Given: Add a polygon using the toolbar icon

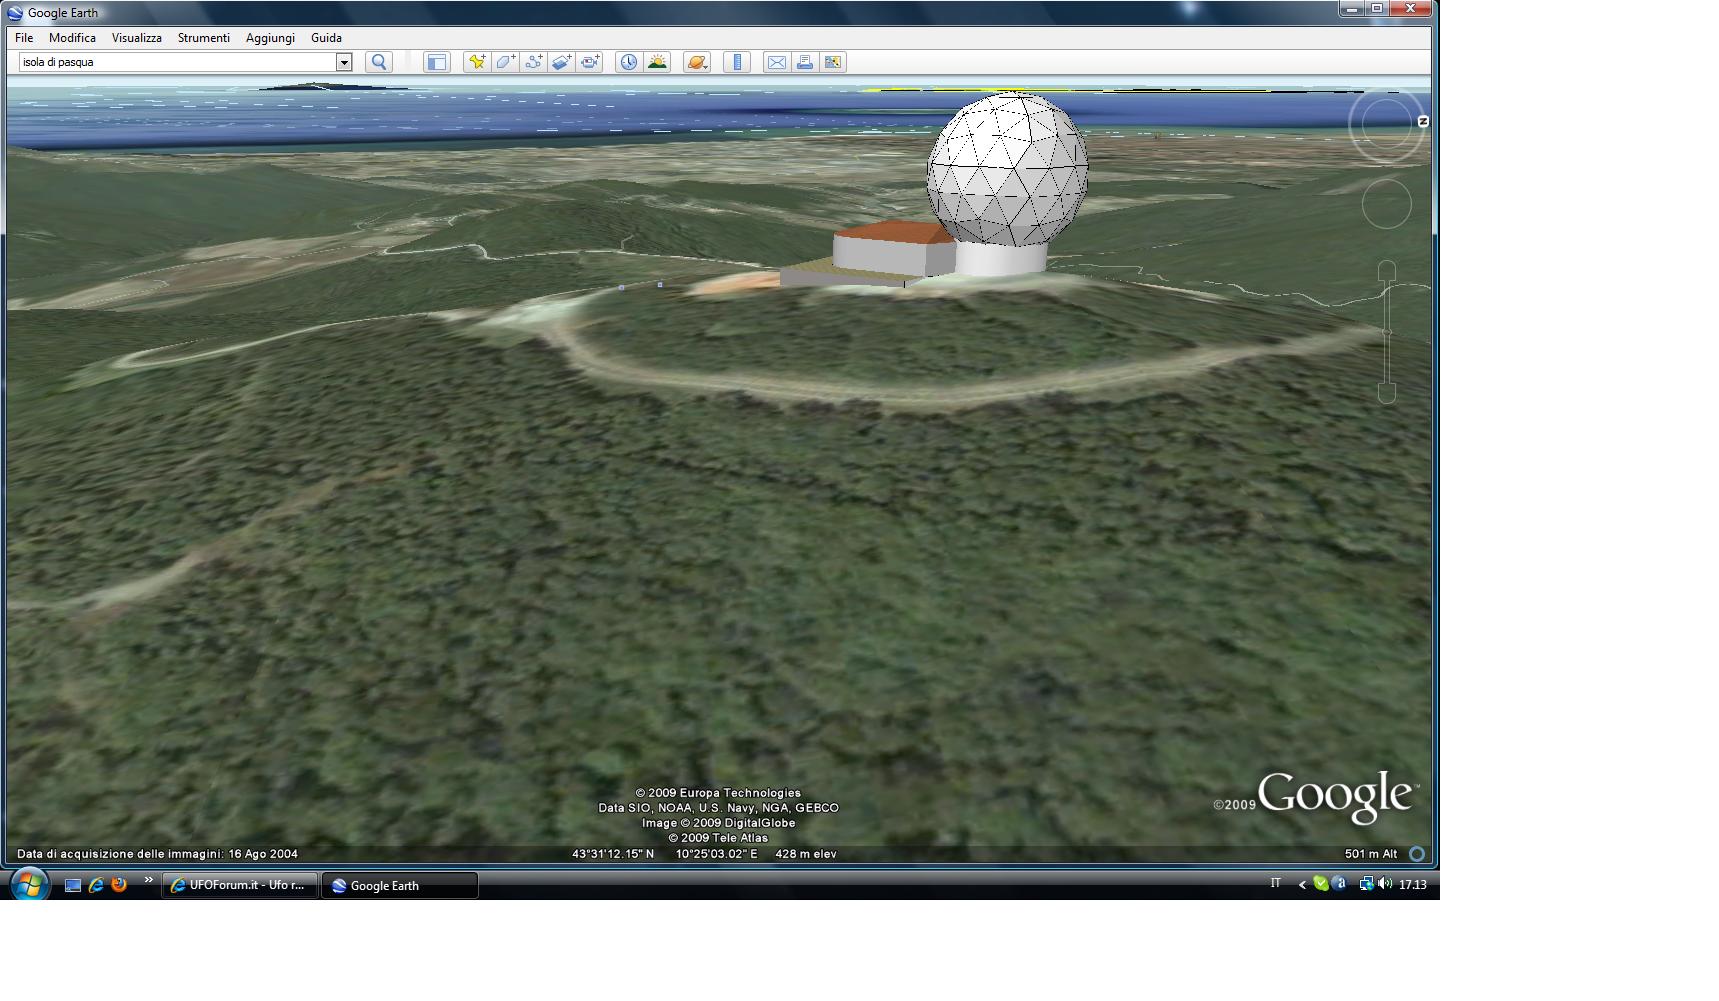Looking at the screenshot, I should click(x=505, y=62).
